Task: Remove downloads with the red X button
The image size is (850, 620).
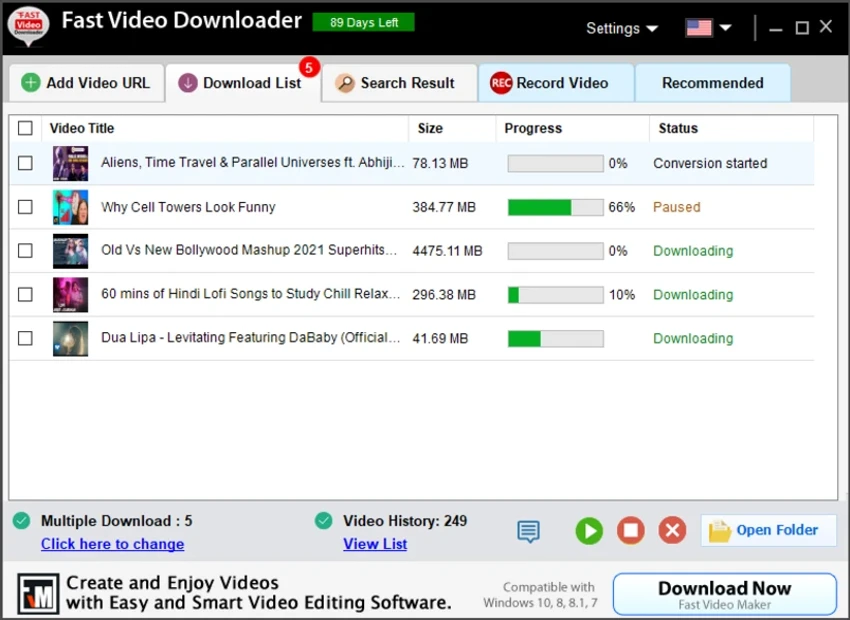Action: (x=672, y=530)
